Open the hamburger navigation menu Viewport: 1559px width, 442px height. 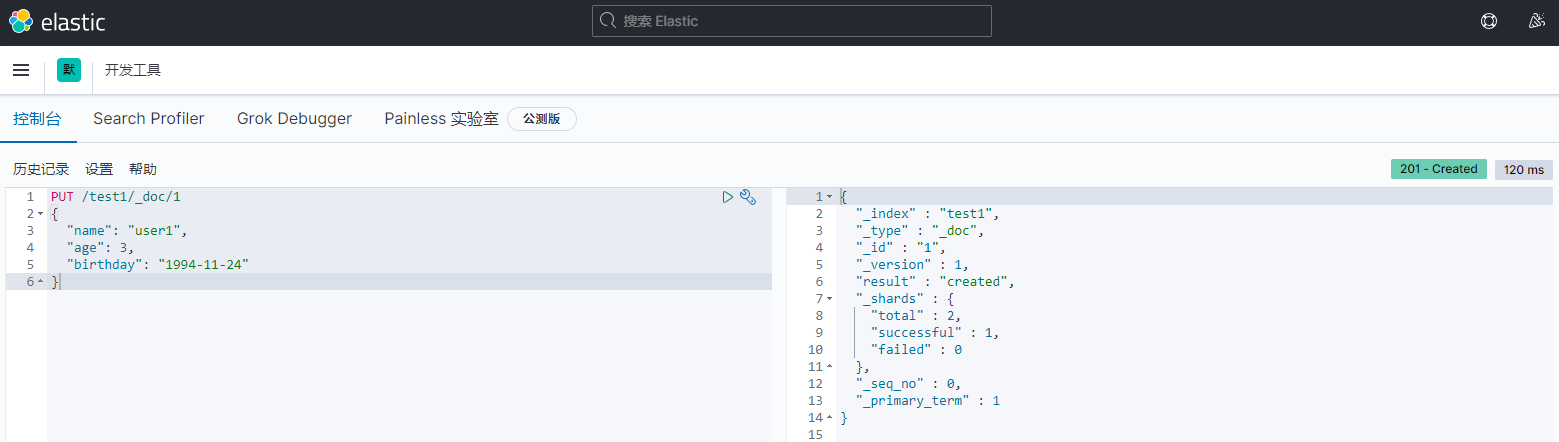pos(21,70)
